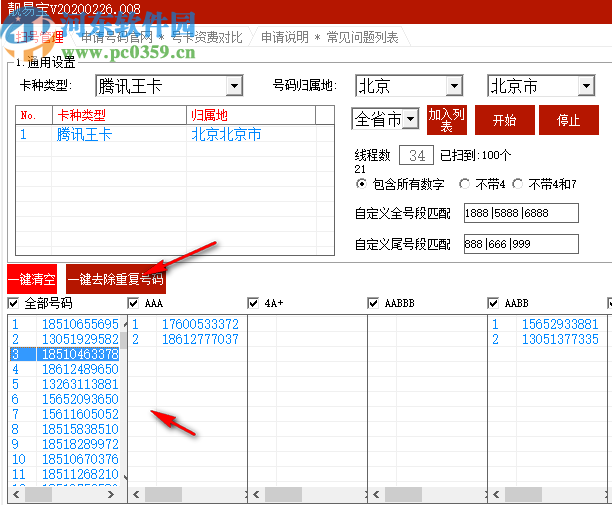
Task: Click the 一键去除重复号码 button
Action: click(116, 279)
